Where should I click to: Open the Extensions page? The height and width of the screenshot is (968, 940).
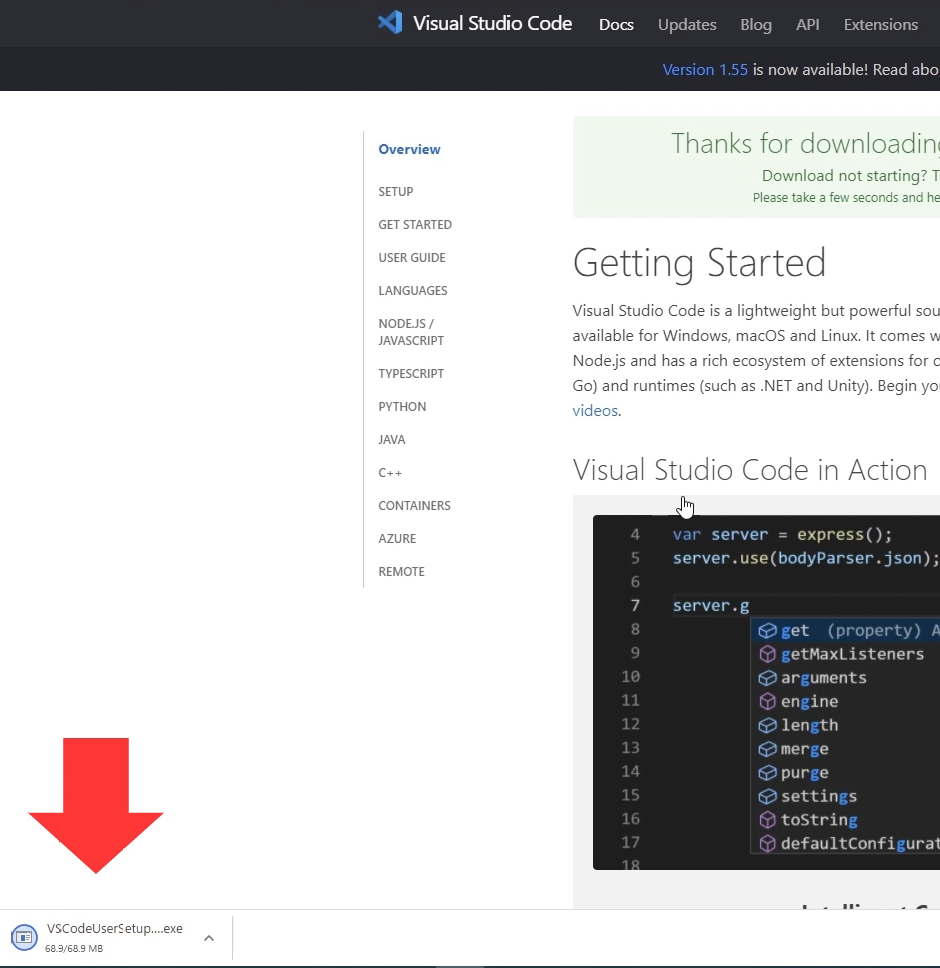[x=881, y=24]
